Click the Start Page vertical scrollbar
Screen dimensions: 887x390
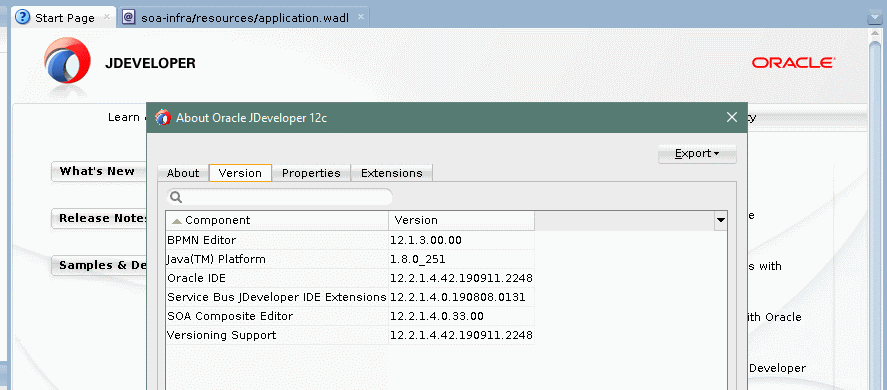(x=876, y=215)
